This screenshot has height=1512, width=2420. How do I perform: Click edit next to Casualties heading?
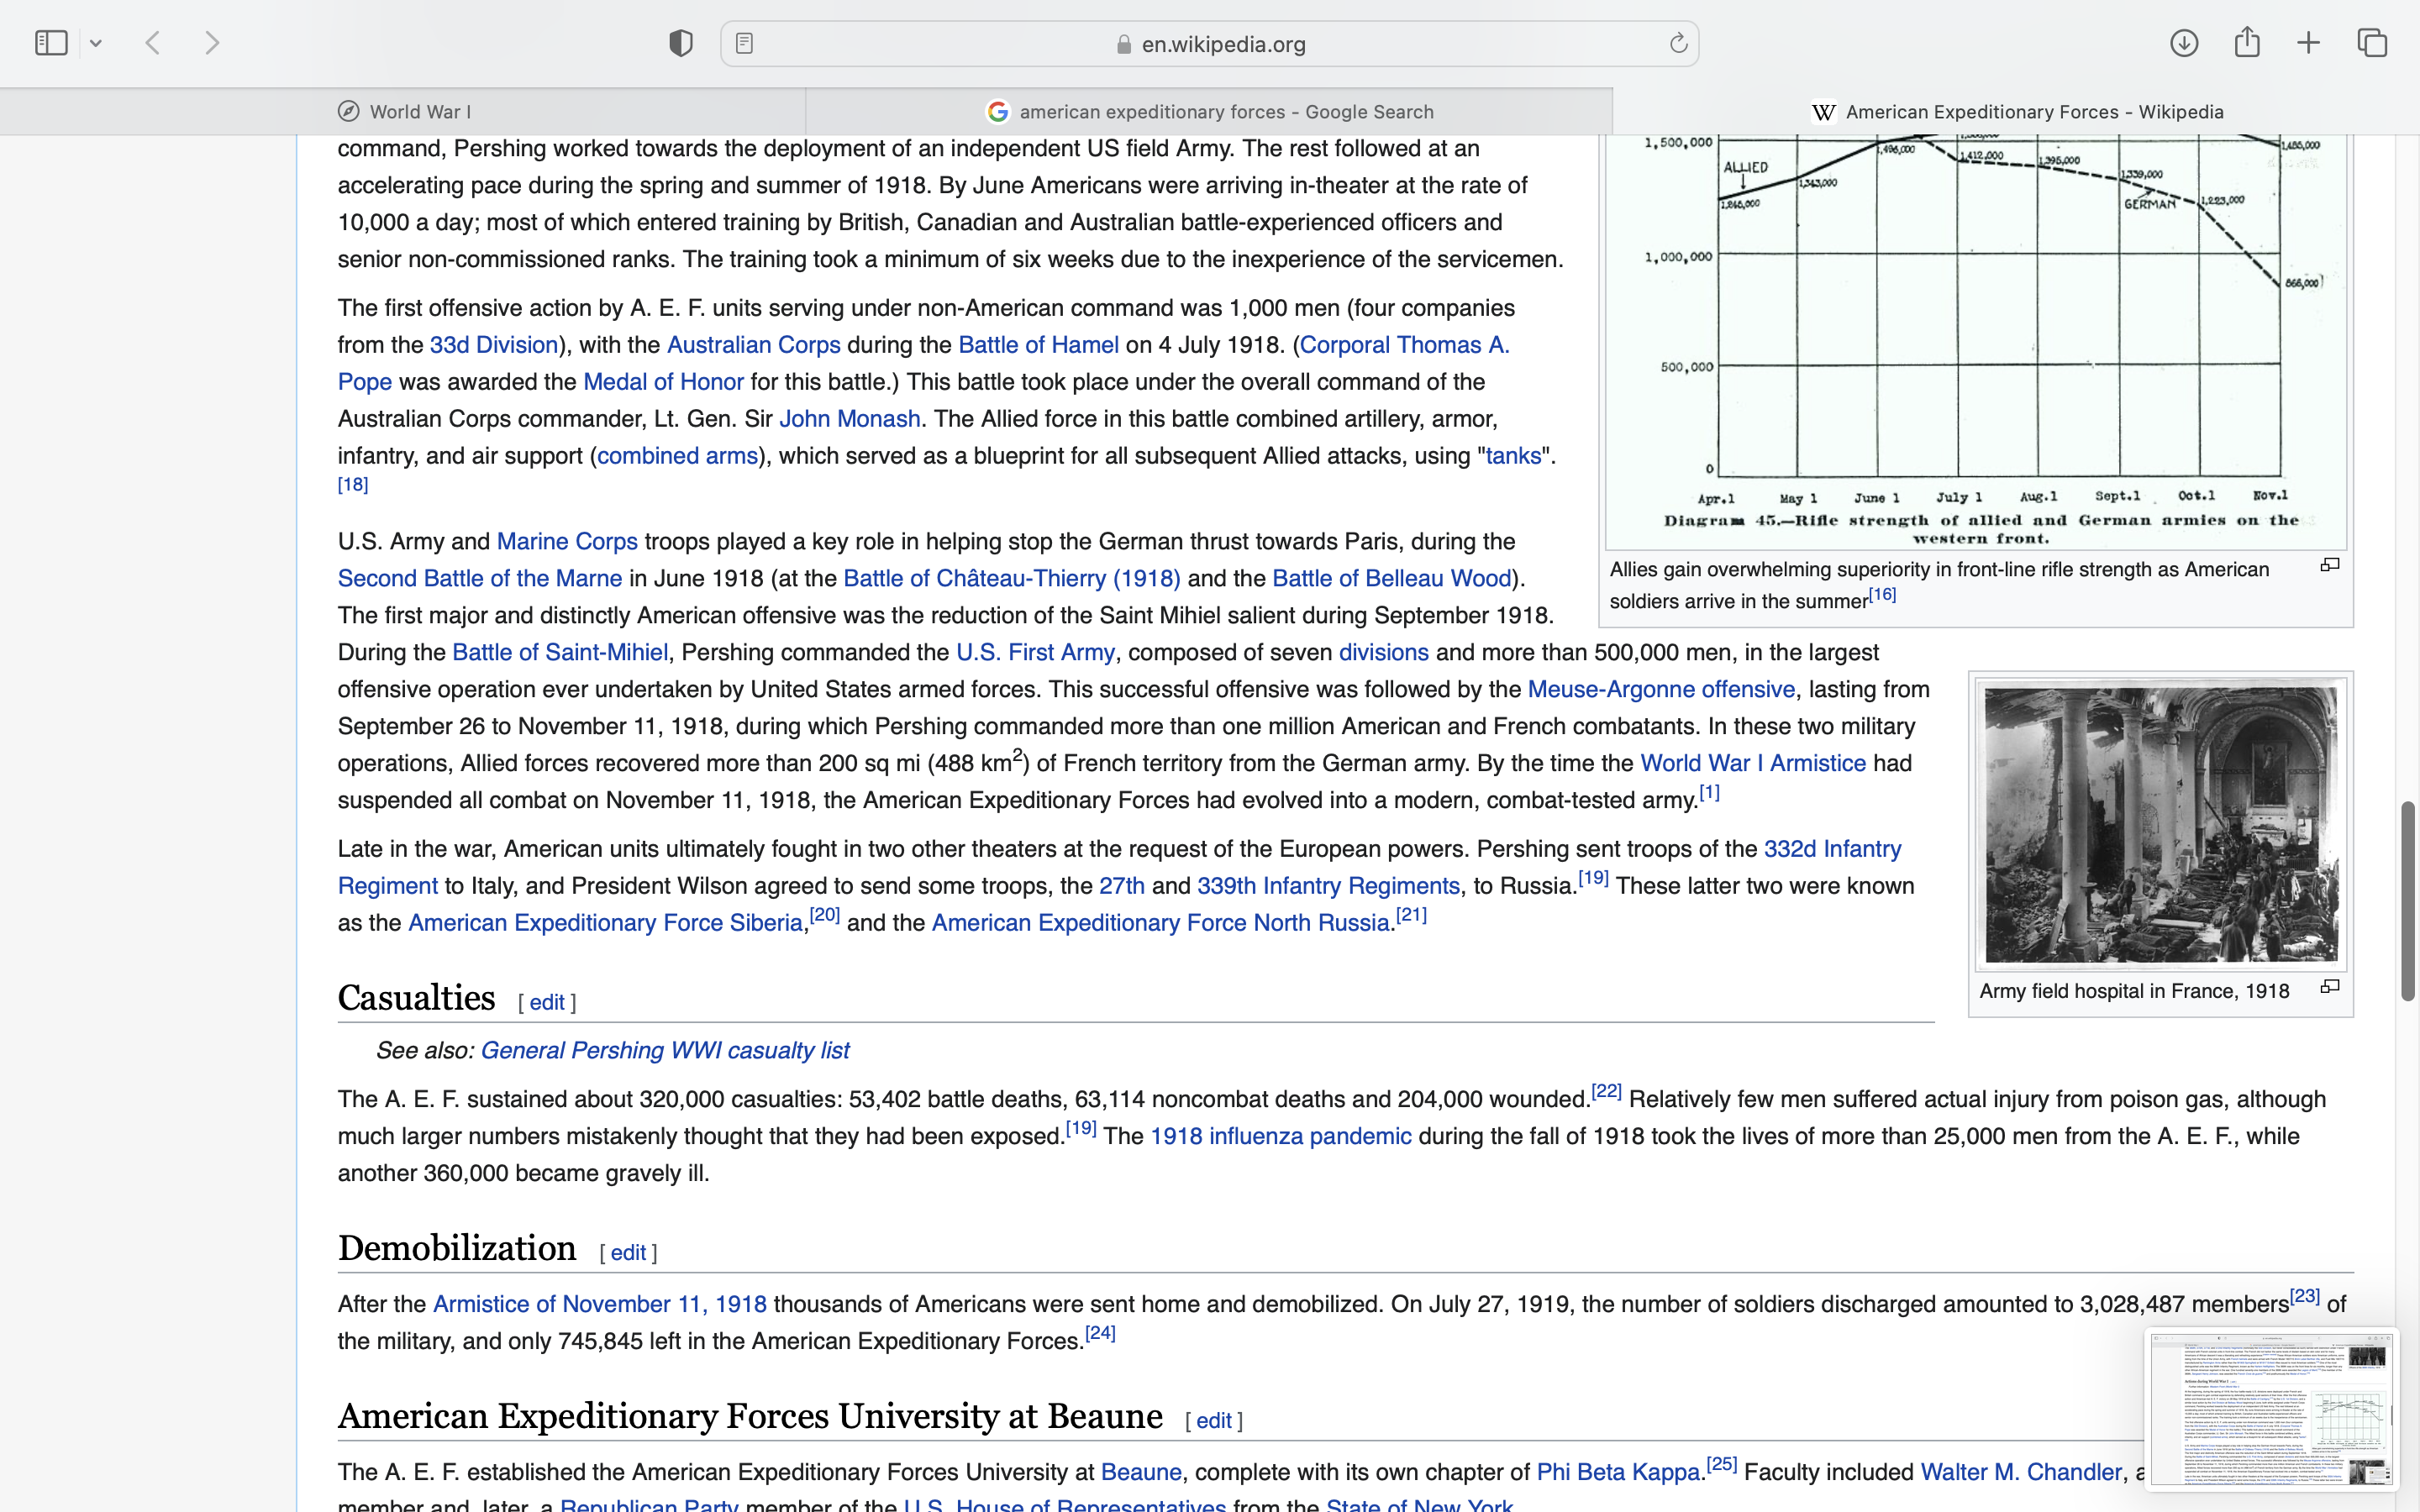546,1002
